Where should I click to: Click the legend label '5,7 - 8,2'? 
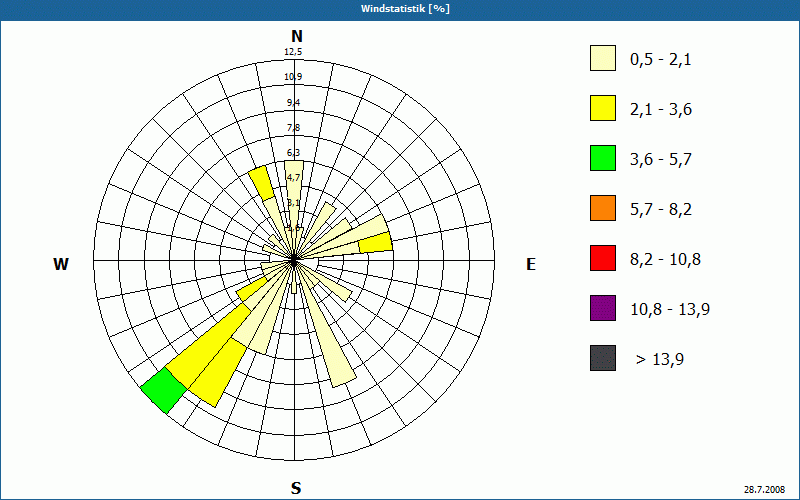point(661,210)
